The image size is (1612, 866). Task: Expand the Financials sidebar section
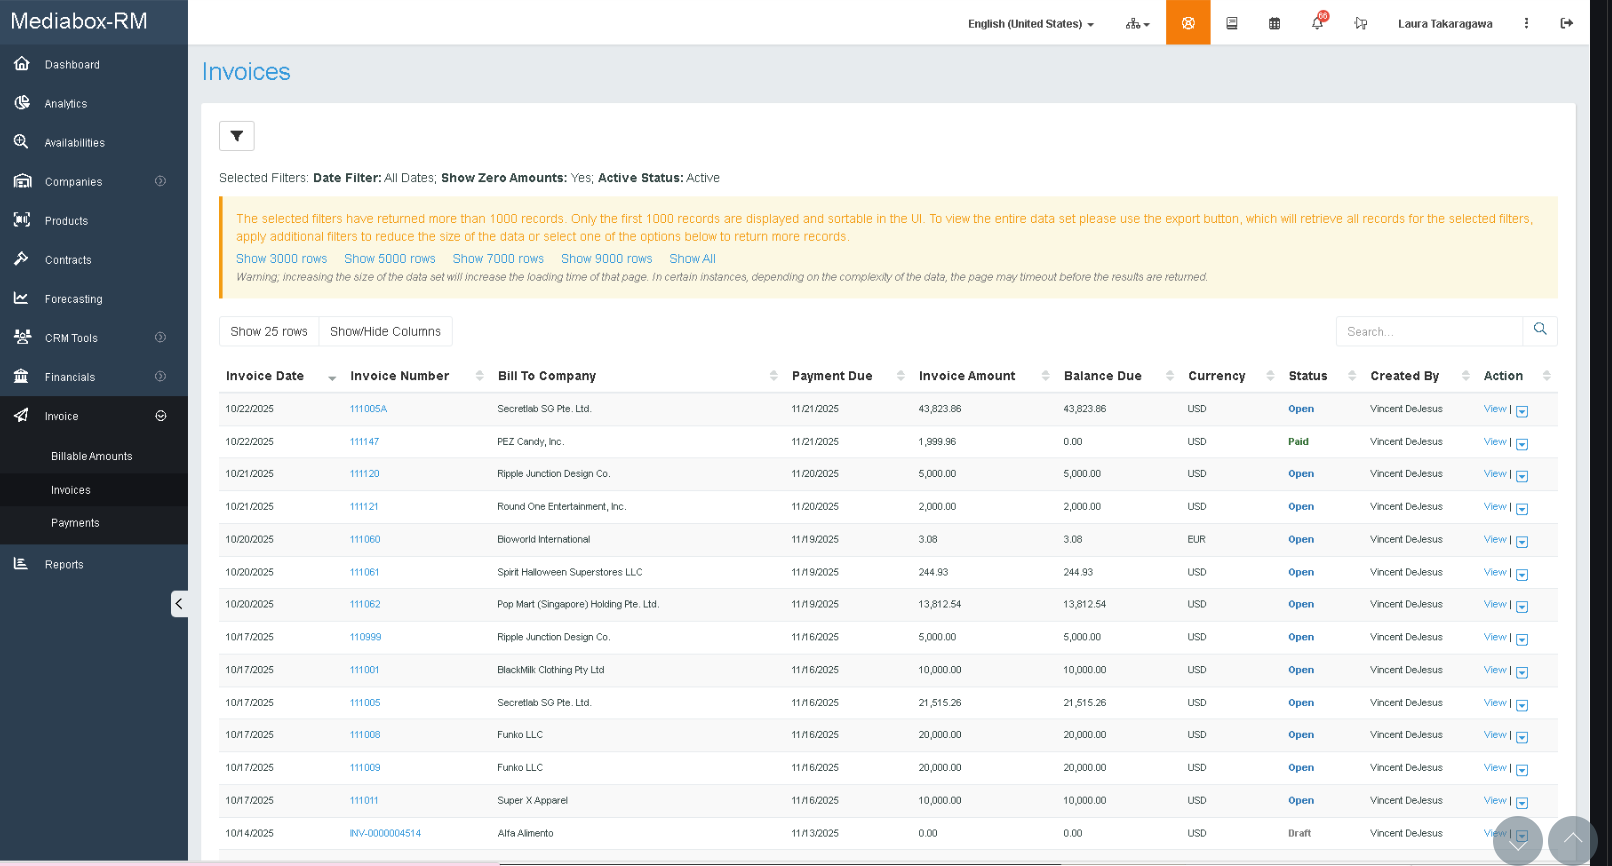pos(94,377)
